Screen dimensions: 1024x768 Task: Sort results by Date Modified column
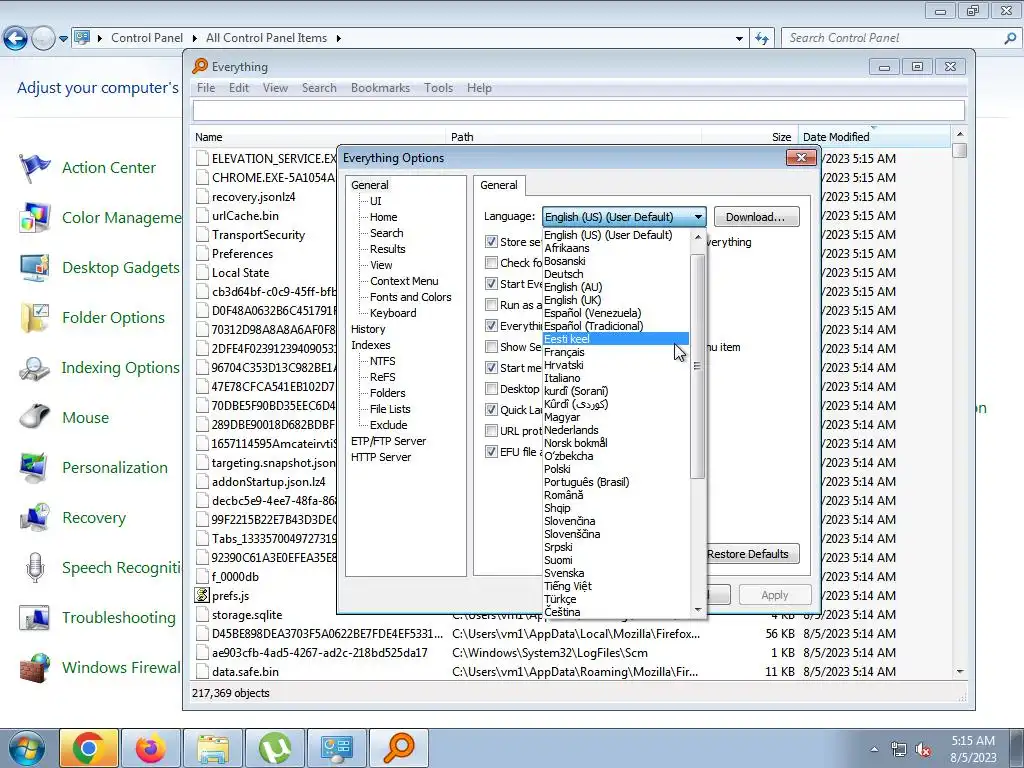click(875, 136)
